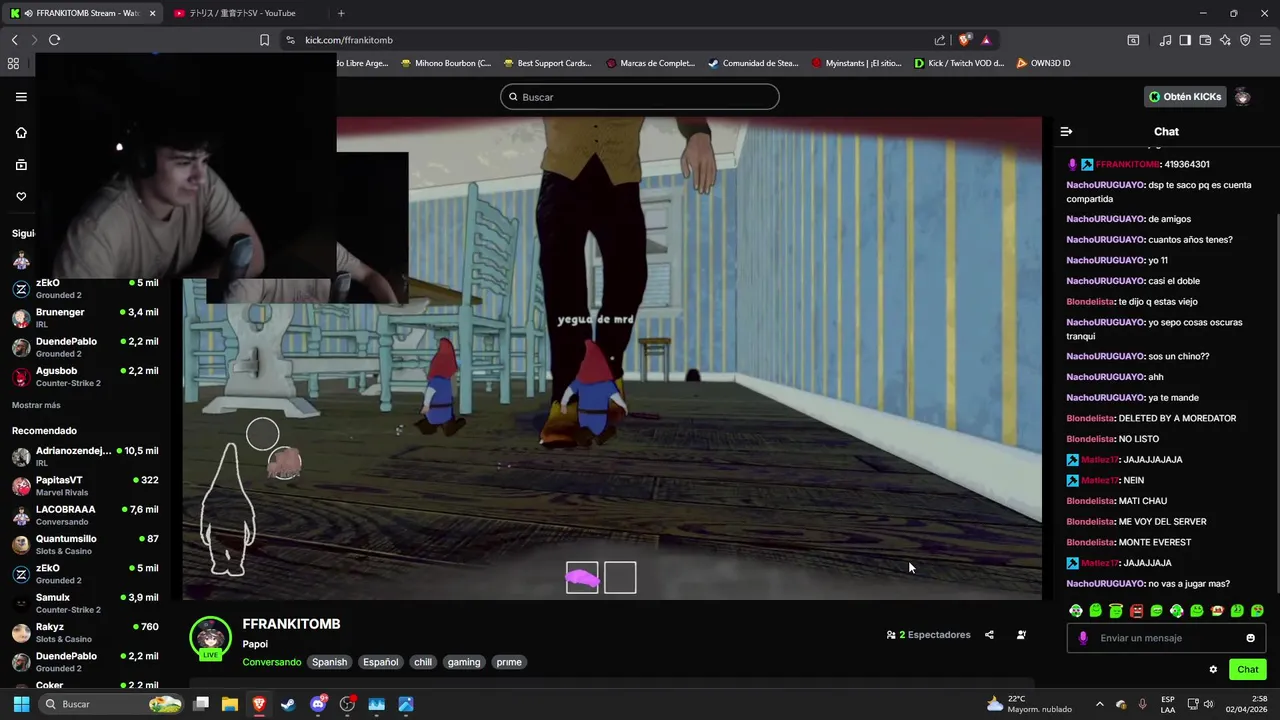Click the share page icon in address bar
Viewport: 1280px width, 720px height.
[940, 40]
